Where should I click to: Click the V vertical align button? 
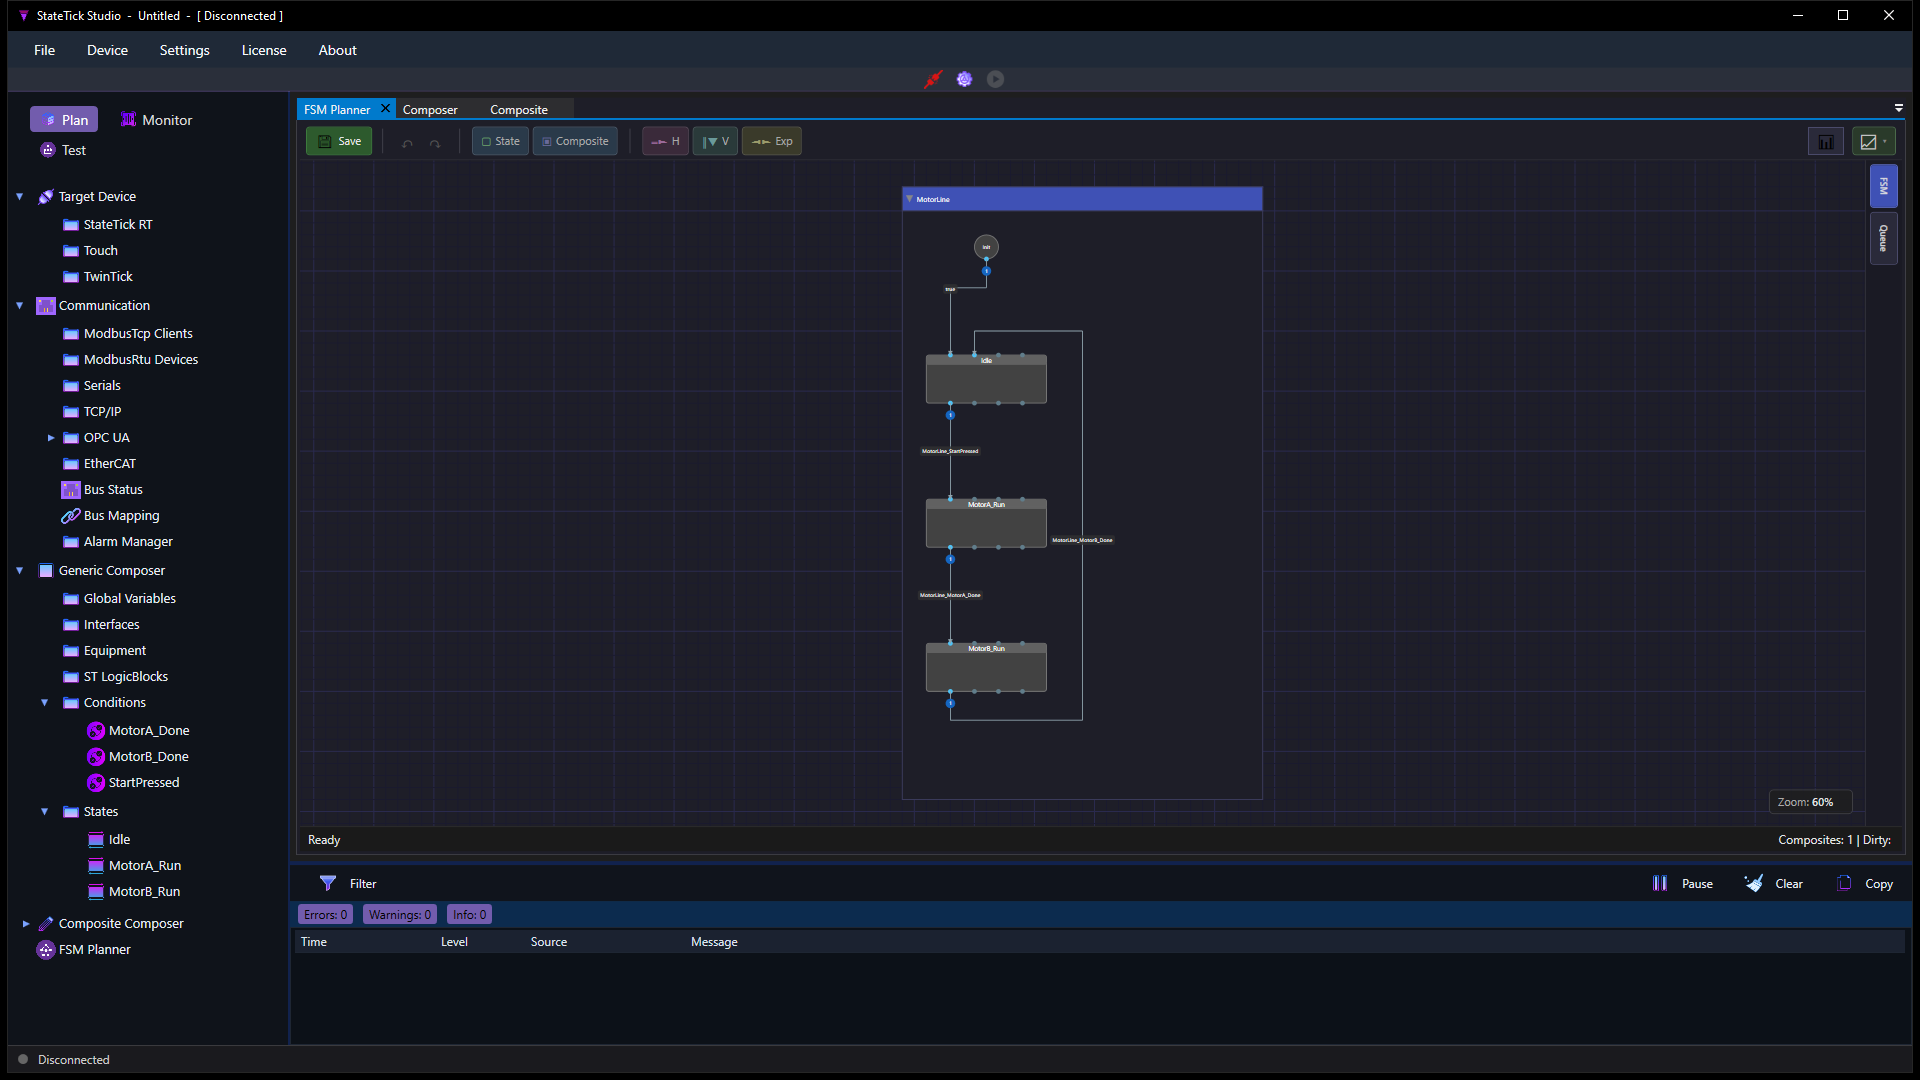click(x=715, y=141)
